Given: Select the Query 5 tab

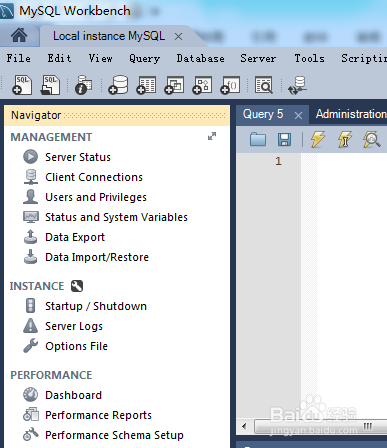Looking at the screenshot, I should pos(263,114).
